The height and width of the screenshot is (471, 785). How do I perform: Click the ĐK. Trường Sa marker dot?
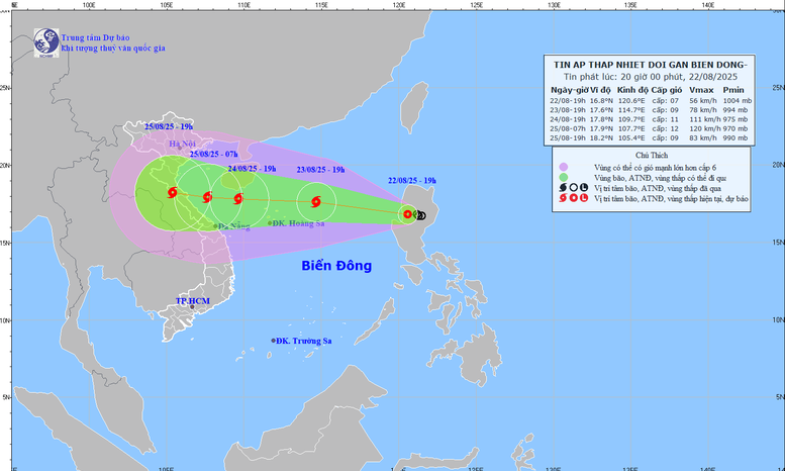pyautogui.click(x=273, y=341)
